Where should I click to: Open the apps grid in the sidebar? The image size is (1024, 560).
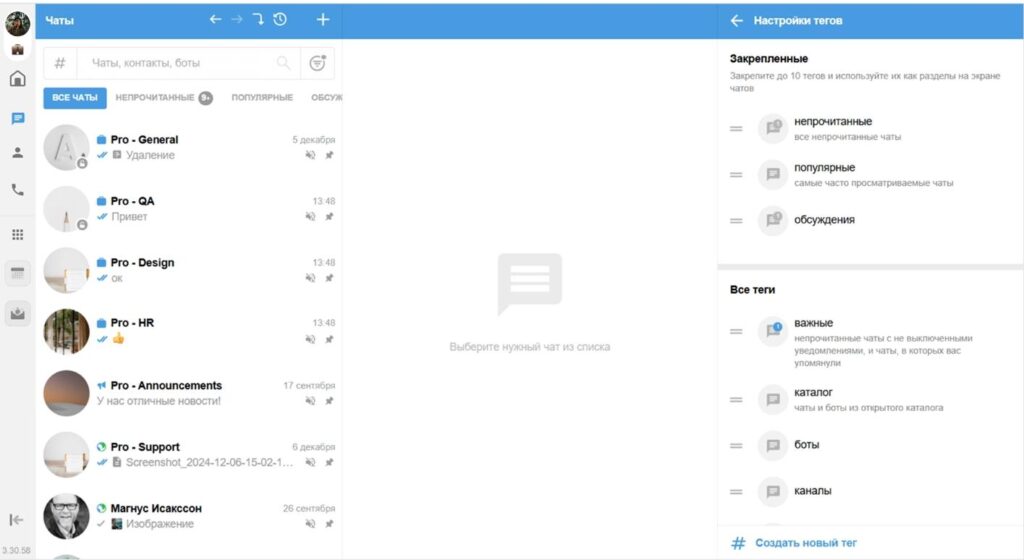(17, 235)
